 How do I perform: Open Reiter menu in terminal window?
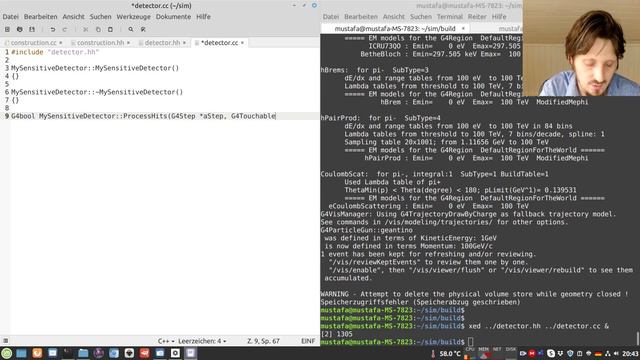(477, 17)
